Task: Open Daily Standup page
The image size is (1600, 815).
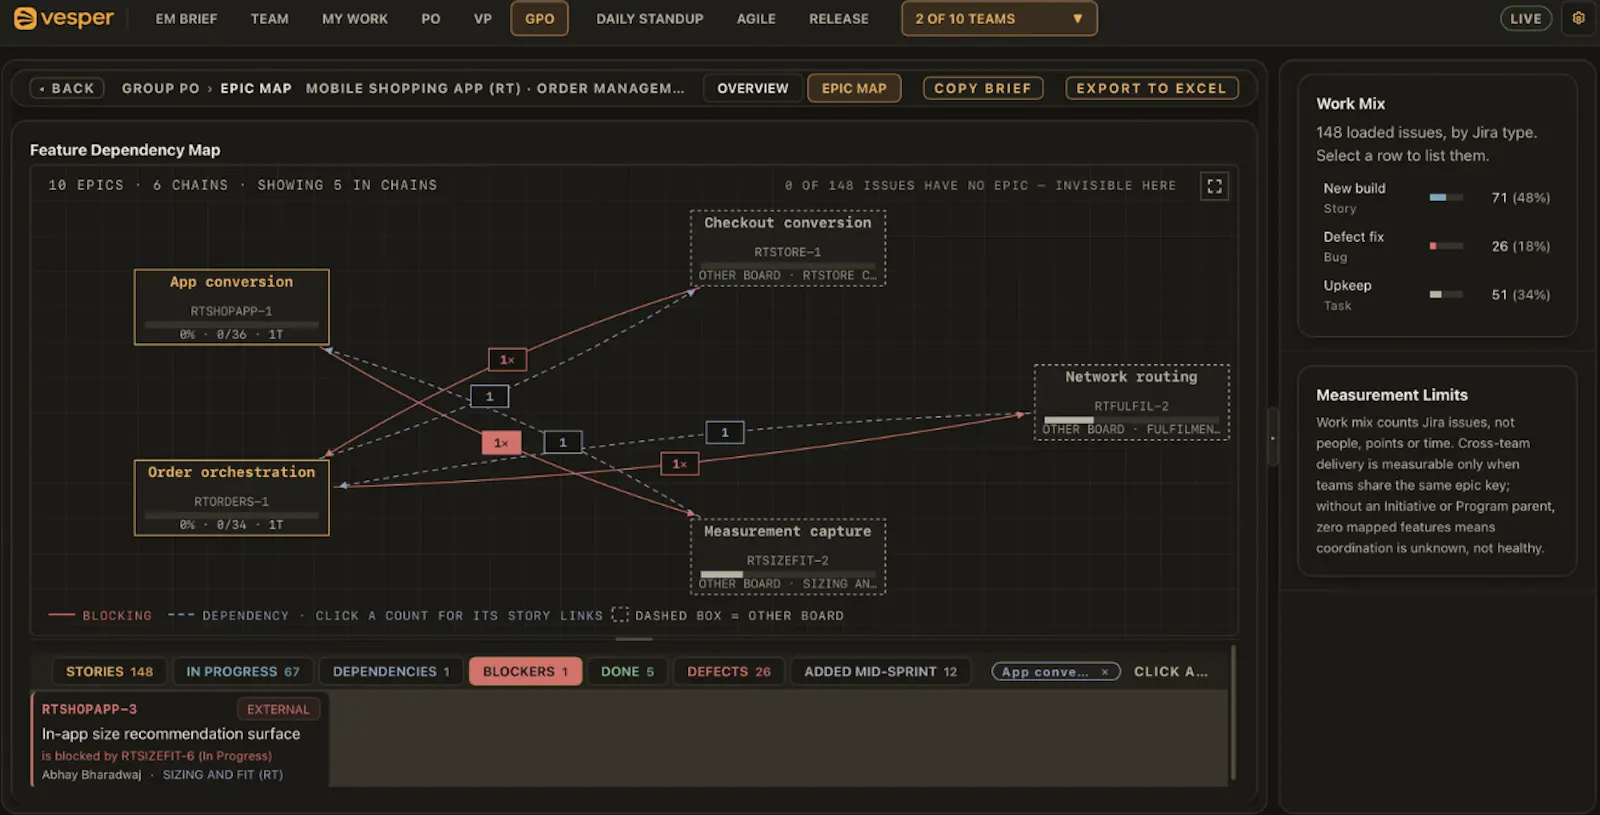Action: [650, 19]
